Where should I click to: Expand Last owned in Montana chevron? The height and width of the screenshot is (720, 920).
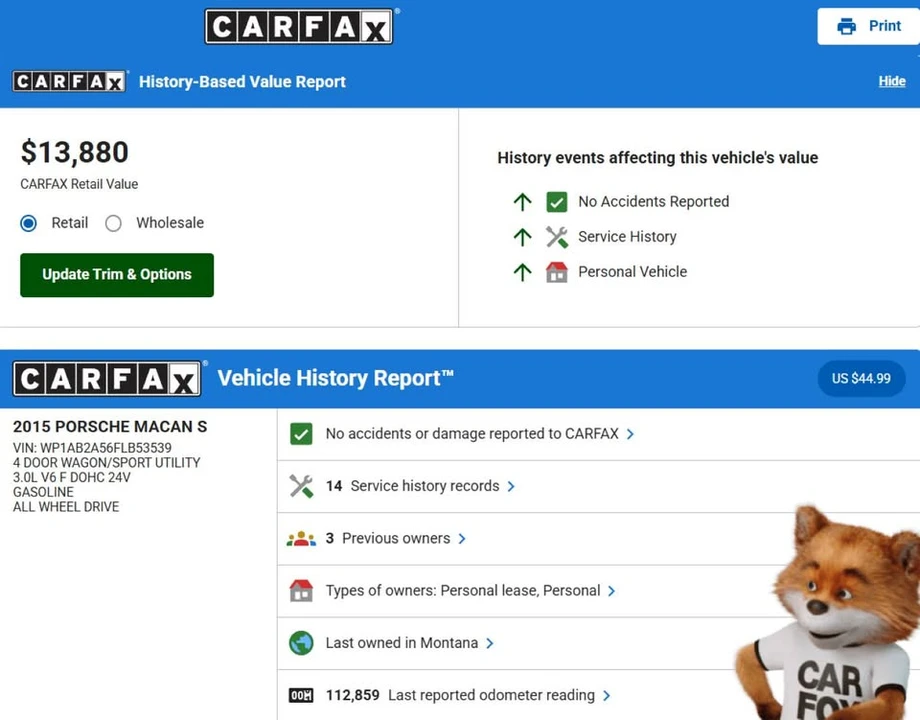489,643
